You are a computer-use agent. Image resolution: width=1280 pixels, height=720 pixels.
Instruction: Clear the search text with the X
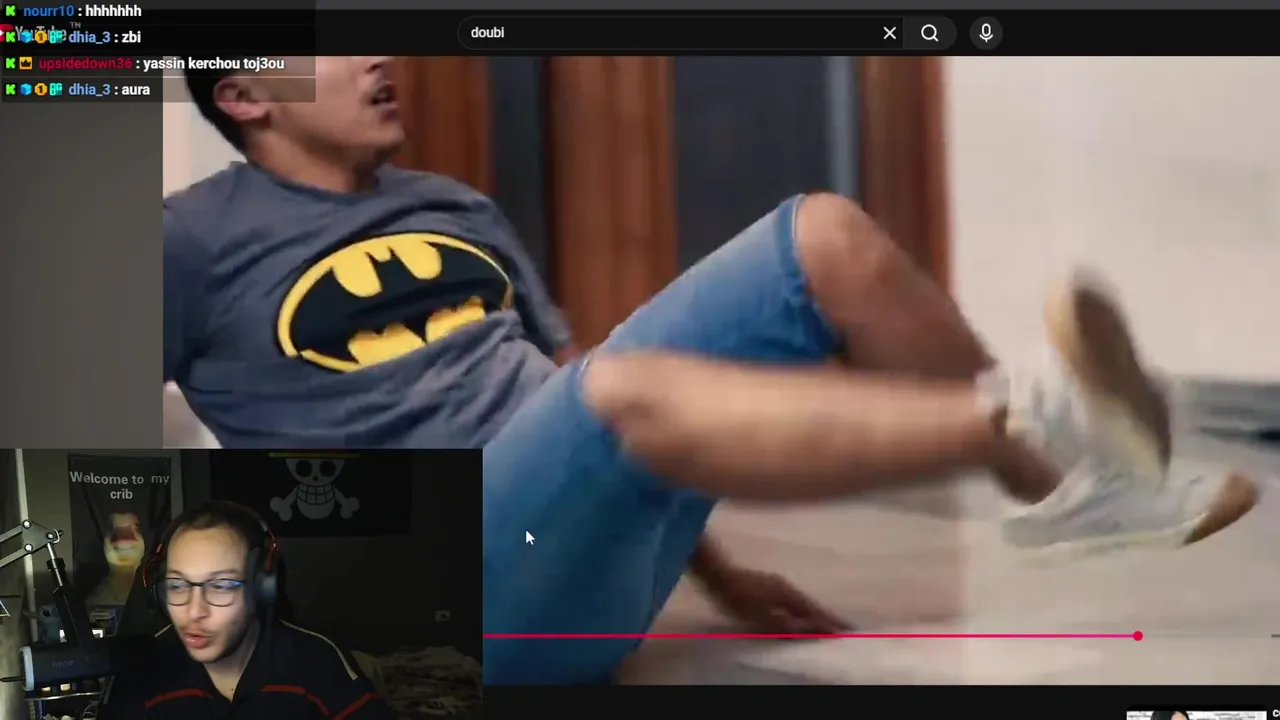(890, 33)
